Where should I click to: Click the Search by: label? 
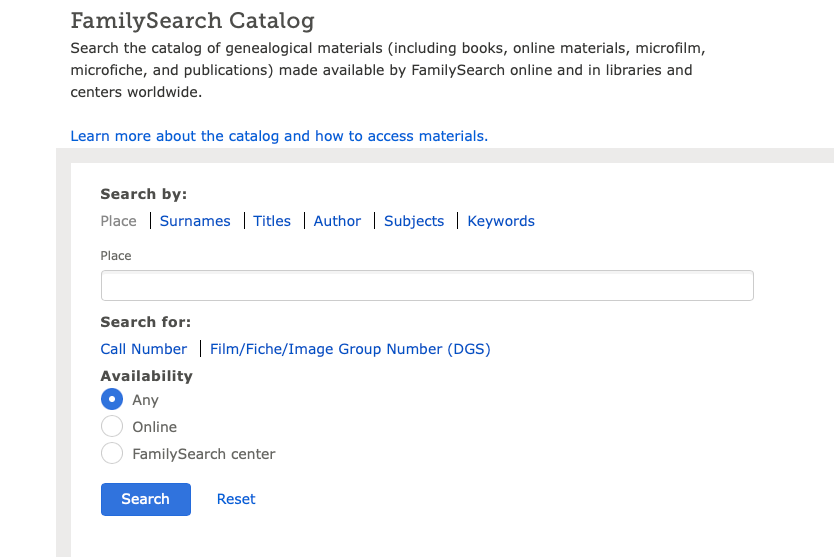pos(144,194)
